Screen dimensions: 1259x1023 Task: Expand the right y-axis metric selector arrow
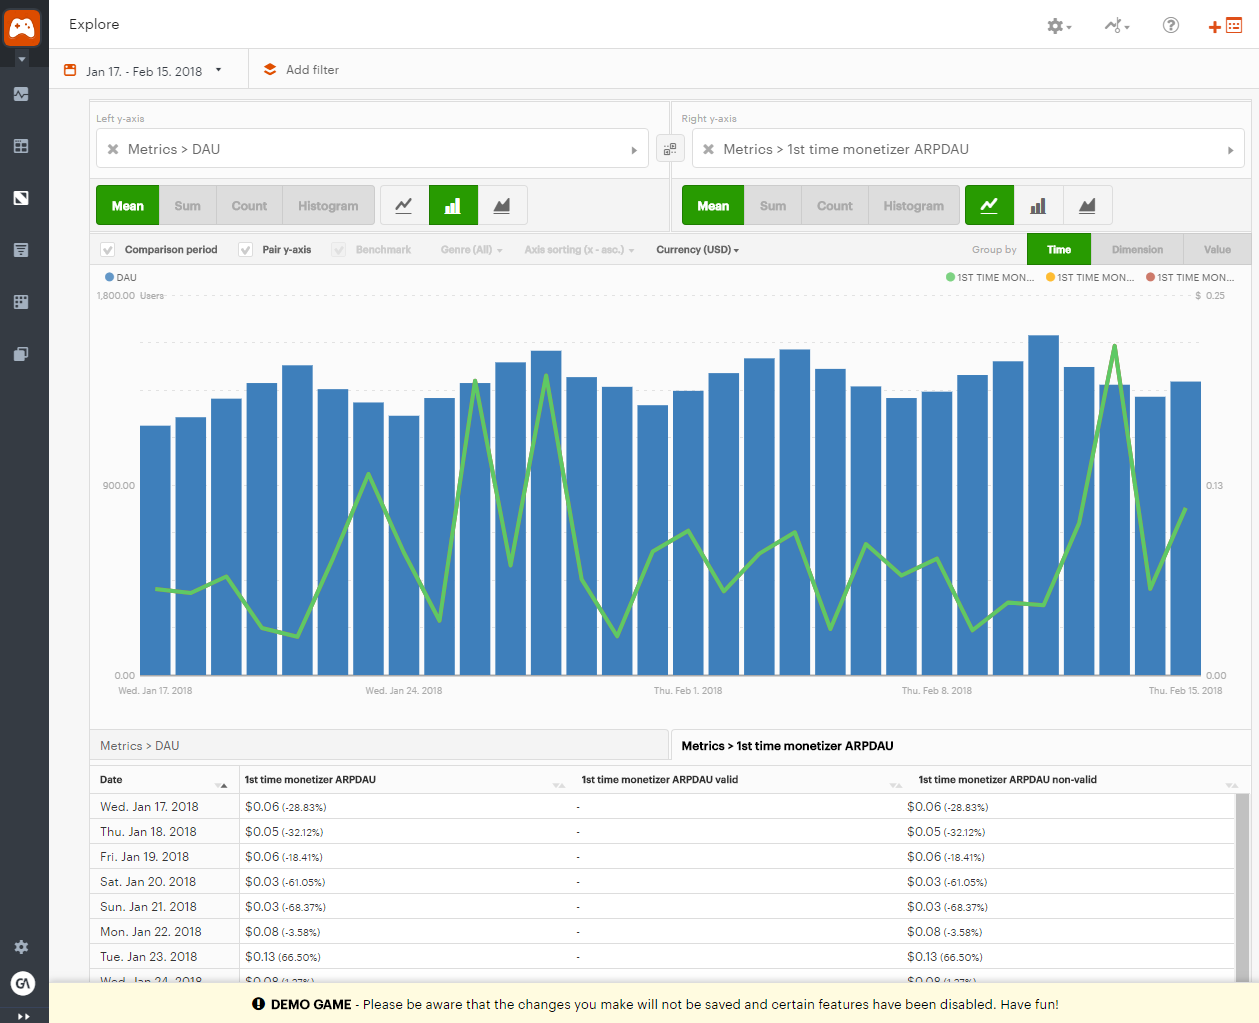(1230, 150)
